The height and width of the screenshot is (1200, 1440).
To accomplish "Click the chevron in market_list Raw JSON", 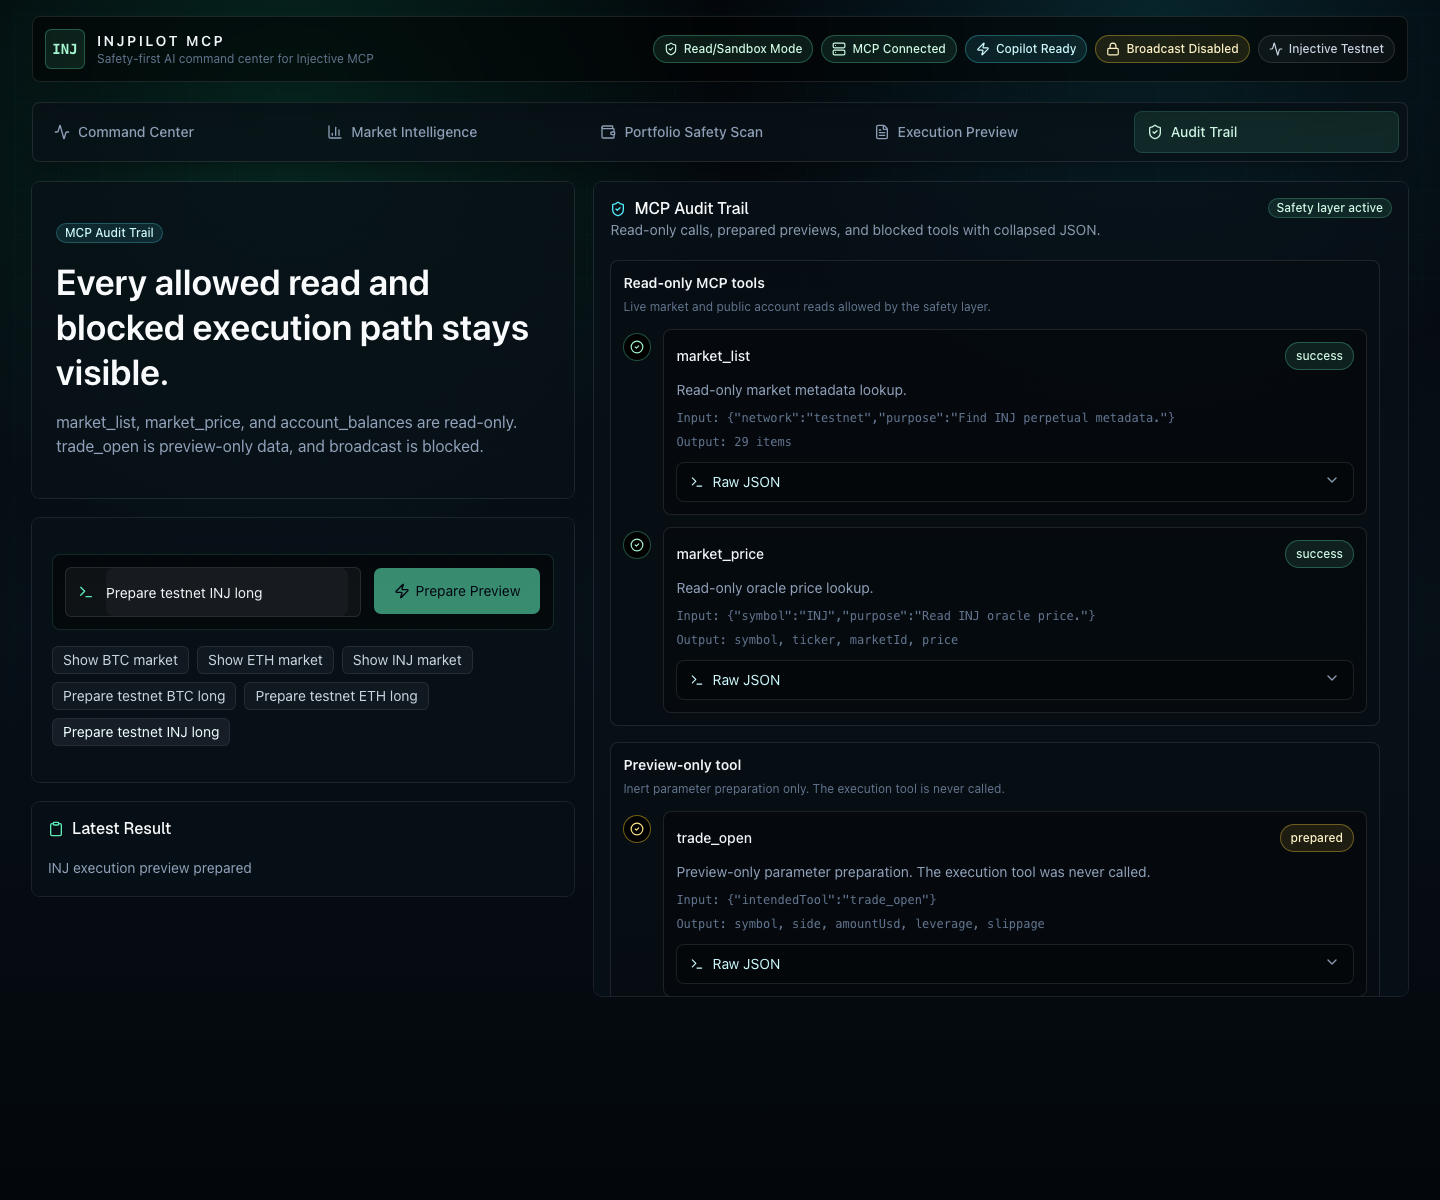I will click(x=1332, y=481).
